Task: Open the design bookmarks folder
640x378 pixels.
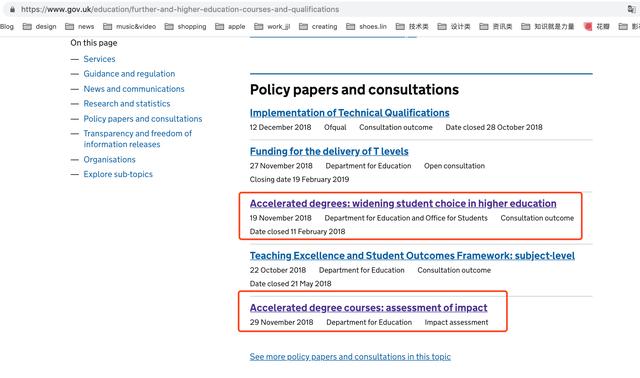Action: coord(40,27)
